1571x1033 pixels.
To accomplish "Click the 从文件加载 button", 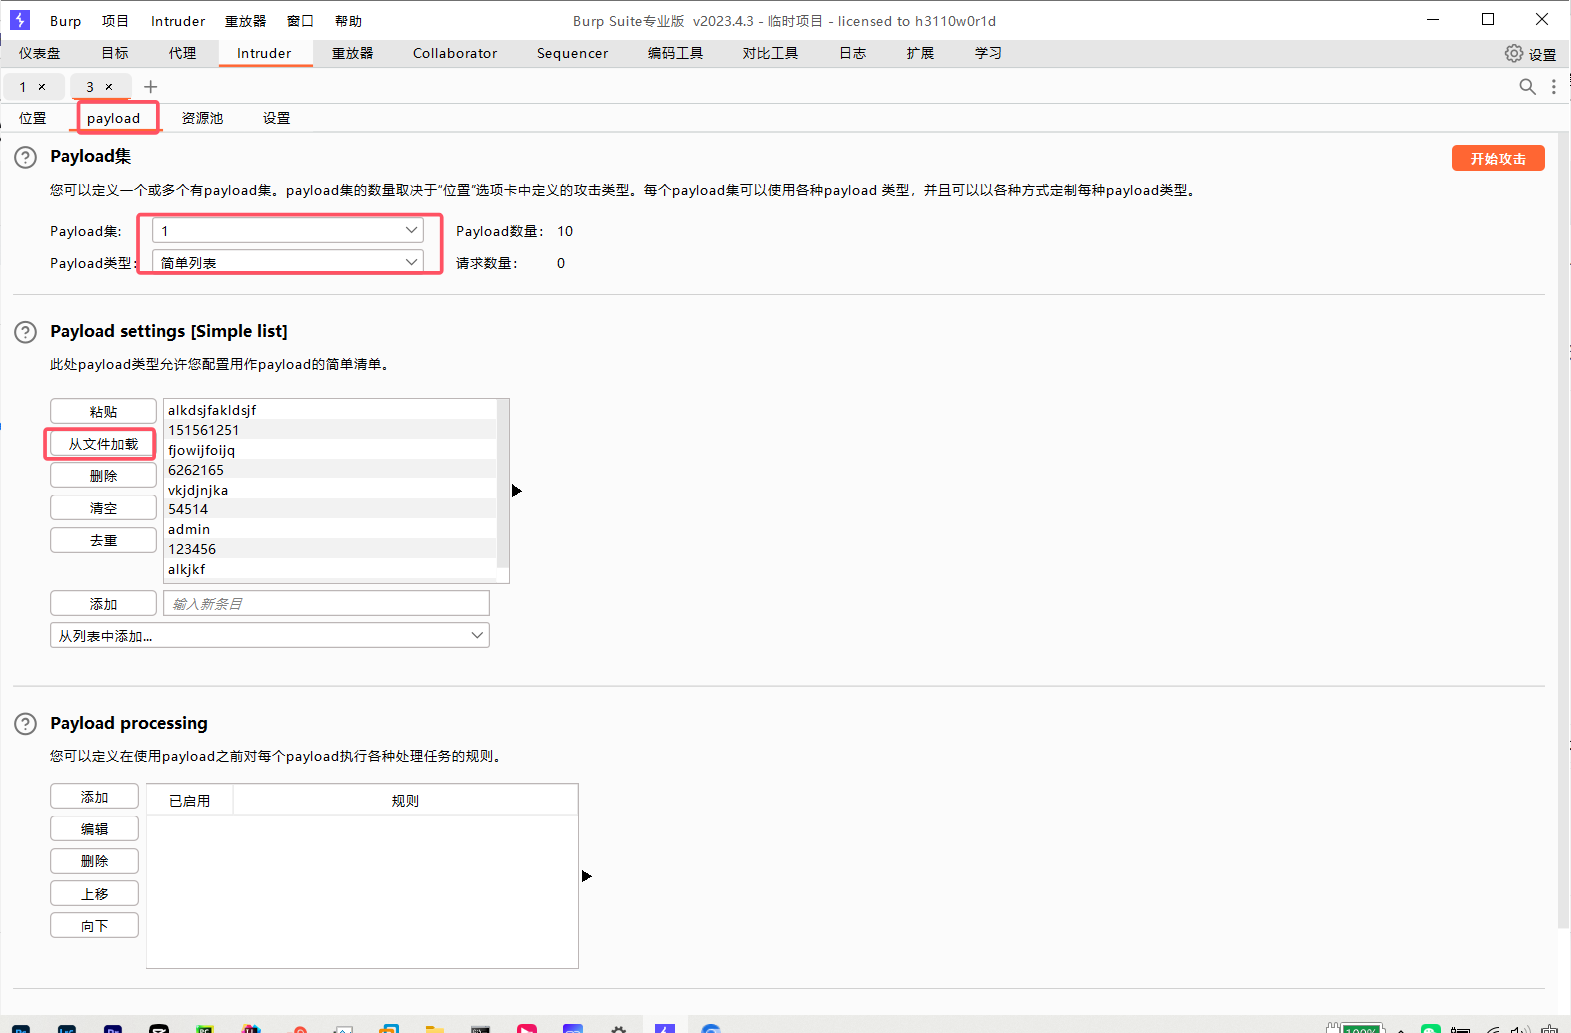I will point(104,444).
